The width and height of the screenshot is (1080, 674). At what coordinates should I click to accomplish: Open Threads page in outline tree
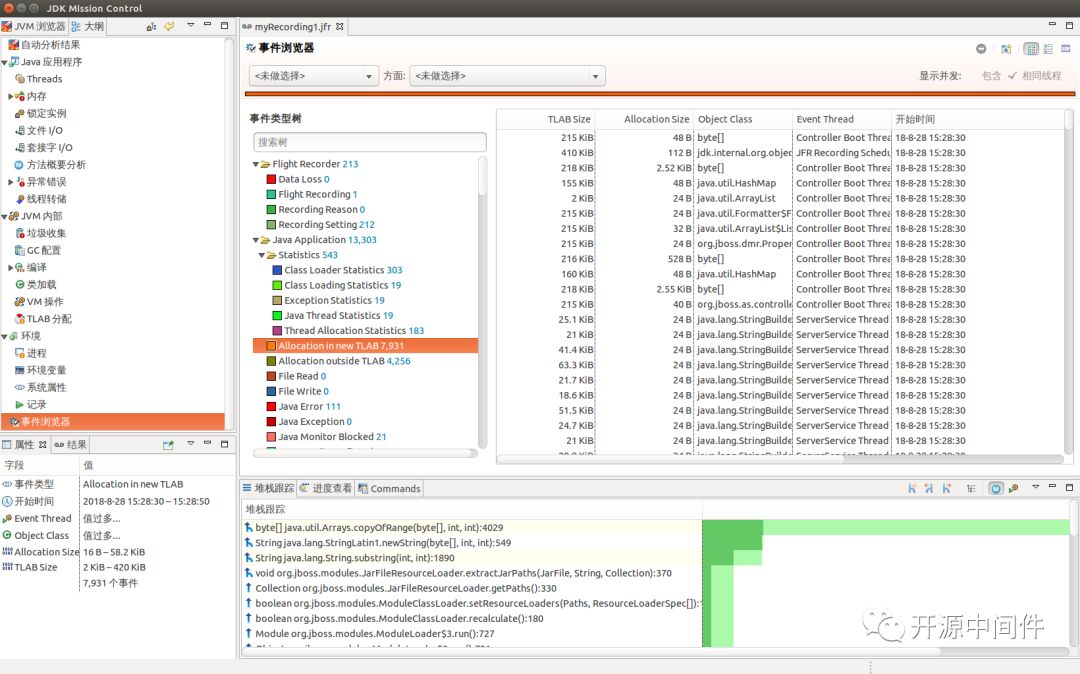[x=44, y=78]
